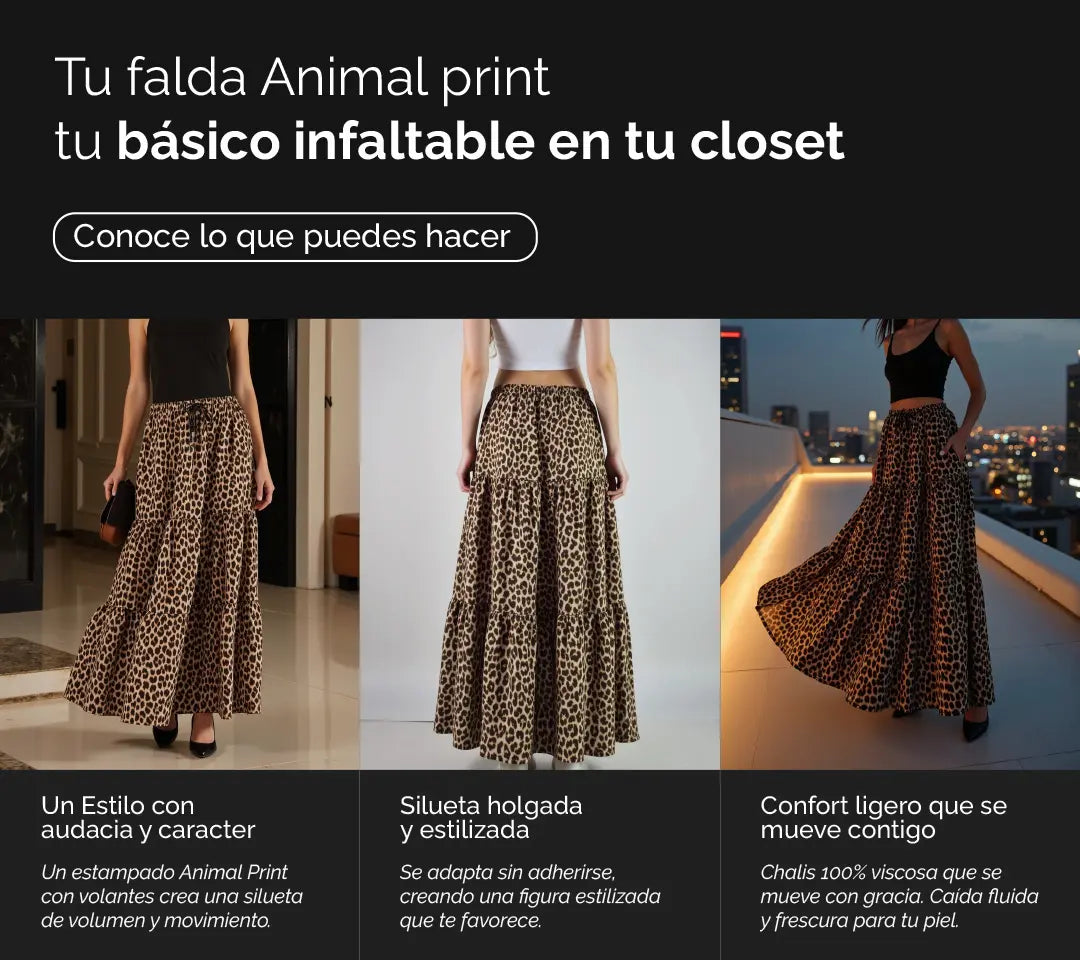Select the 'Un Estilo con audacia y caracter' title
1080x960 pixels.
pos(148,817)
